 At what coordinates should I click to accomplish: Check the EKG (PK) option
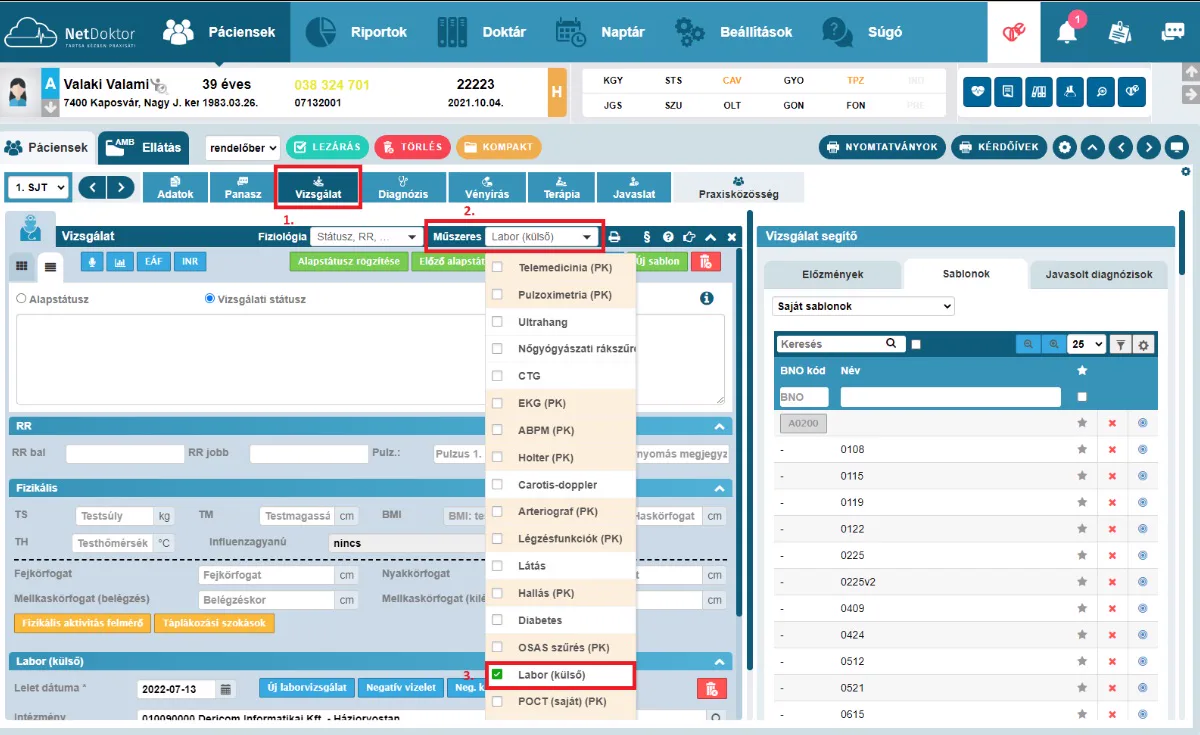pyautogui.click(x=497, y=403)
